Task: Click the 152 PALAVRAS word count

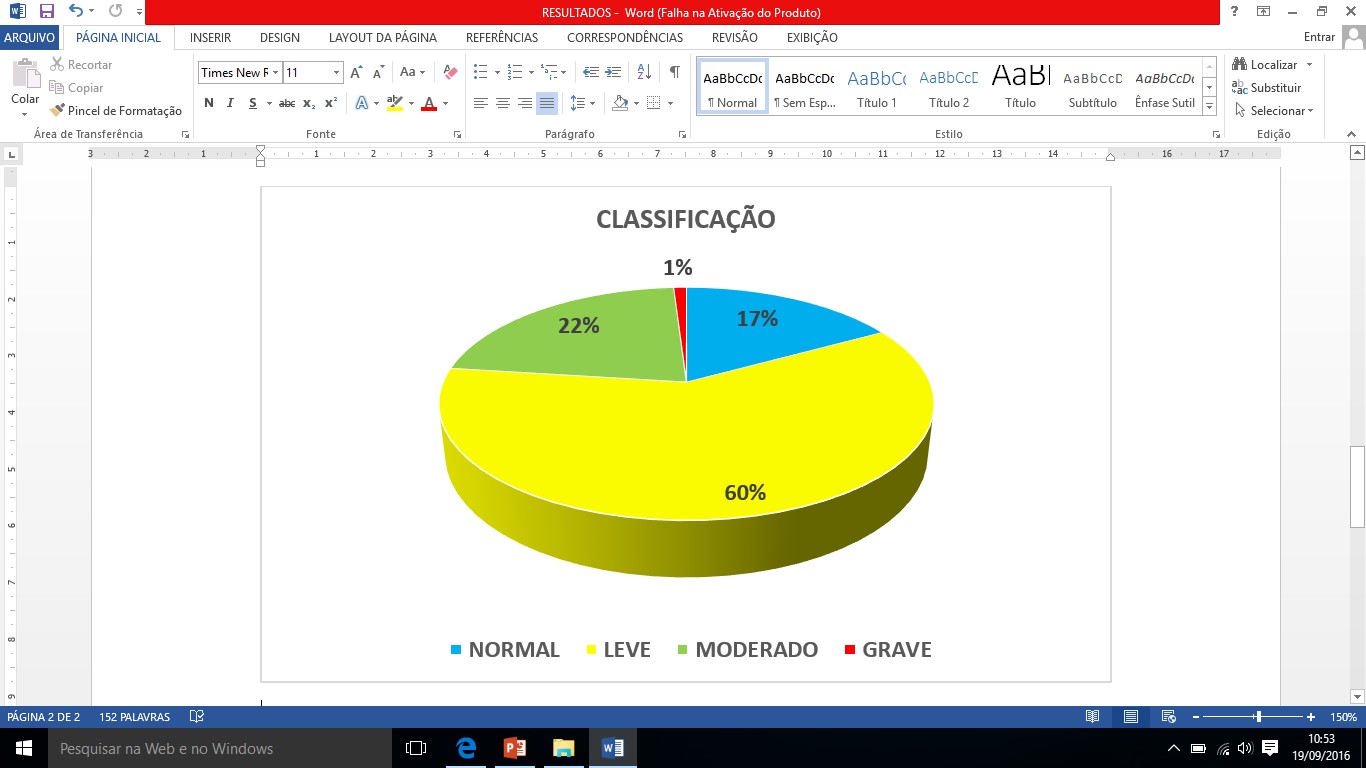Action: point(134,717)
